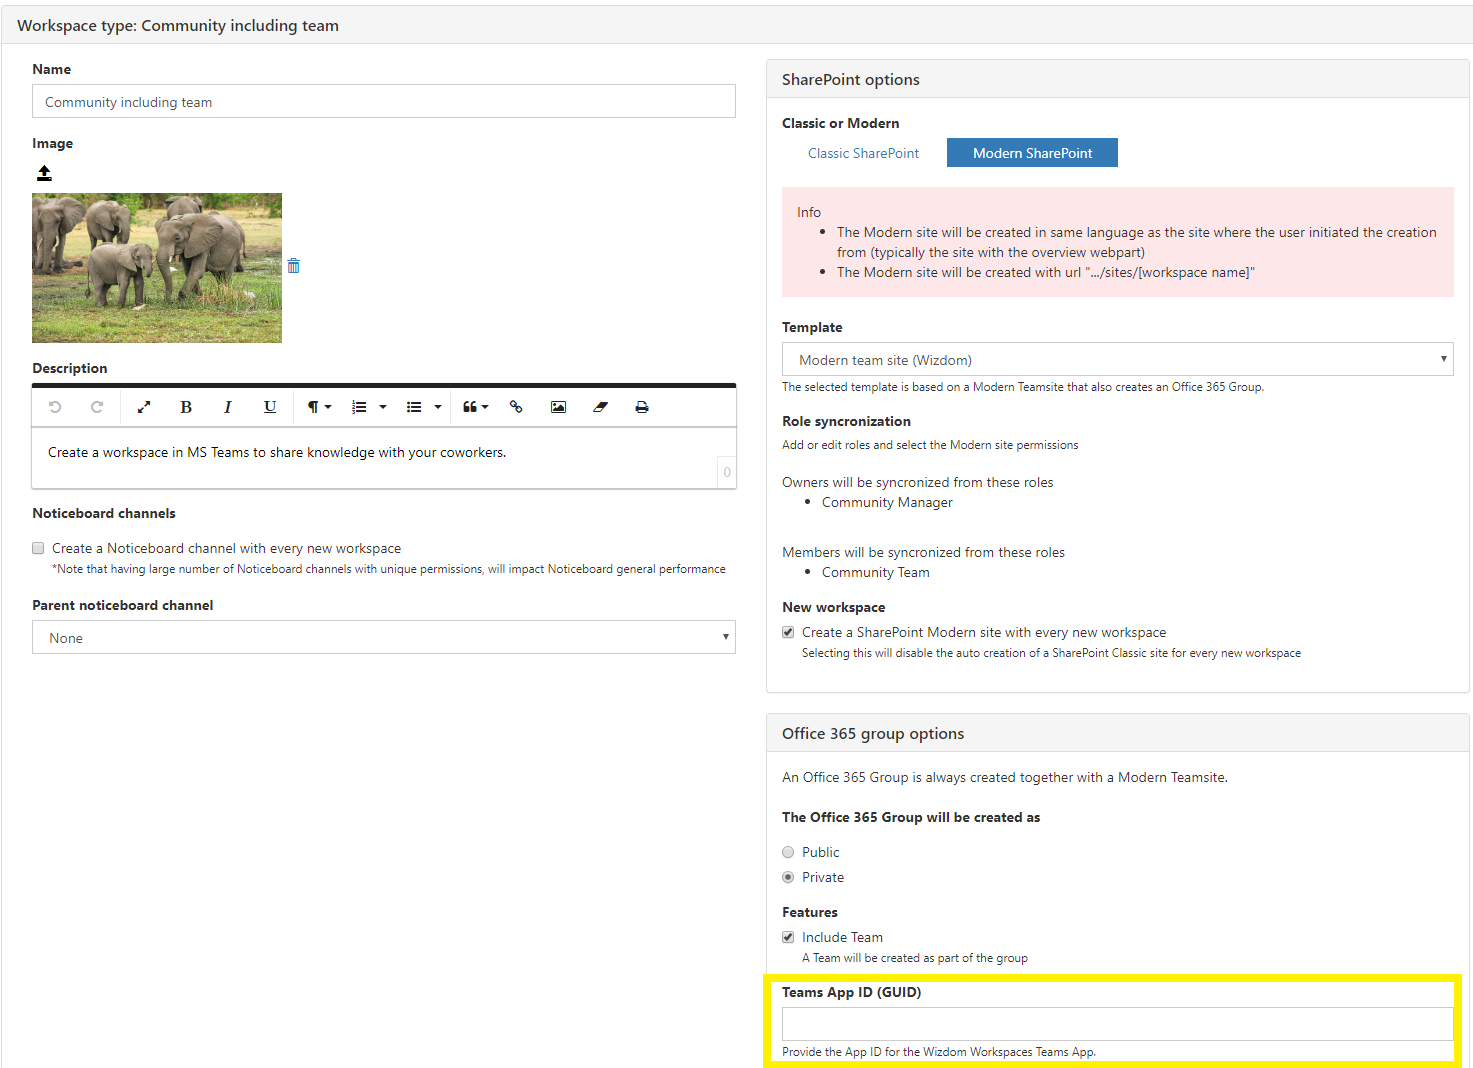Toggle fullscreen mode for description editor

click(x=144, y=407)
